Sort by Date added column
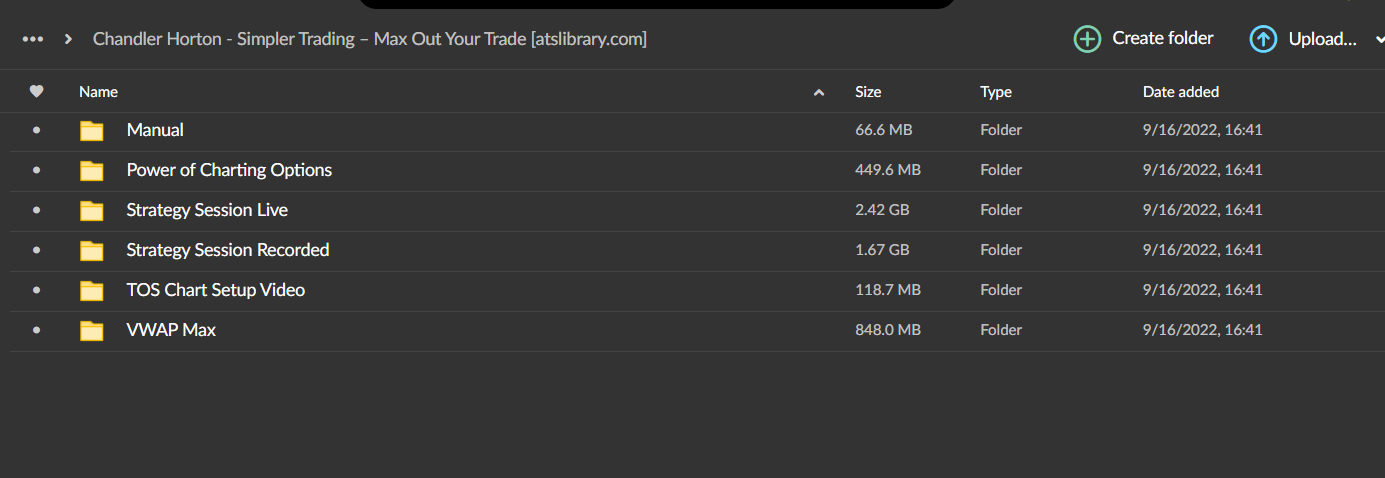 pyautogui.click(x=1181, y=92)
